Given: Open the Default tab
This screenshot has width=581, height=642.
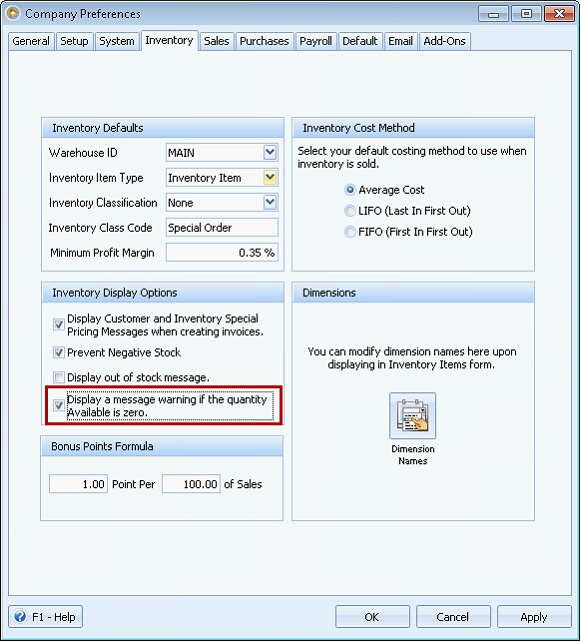Looking at the screenshot, I should point(360,41).
